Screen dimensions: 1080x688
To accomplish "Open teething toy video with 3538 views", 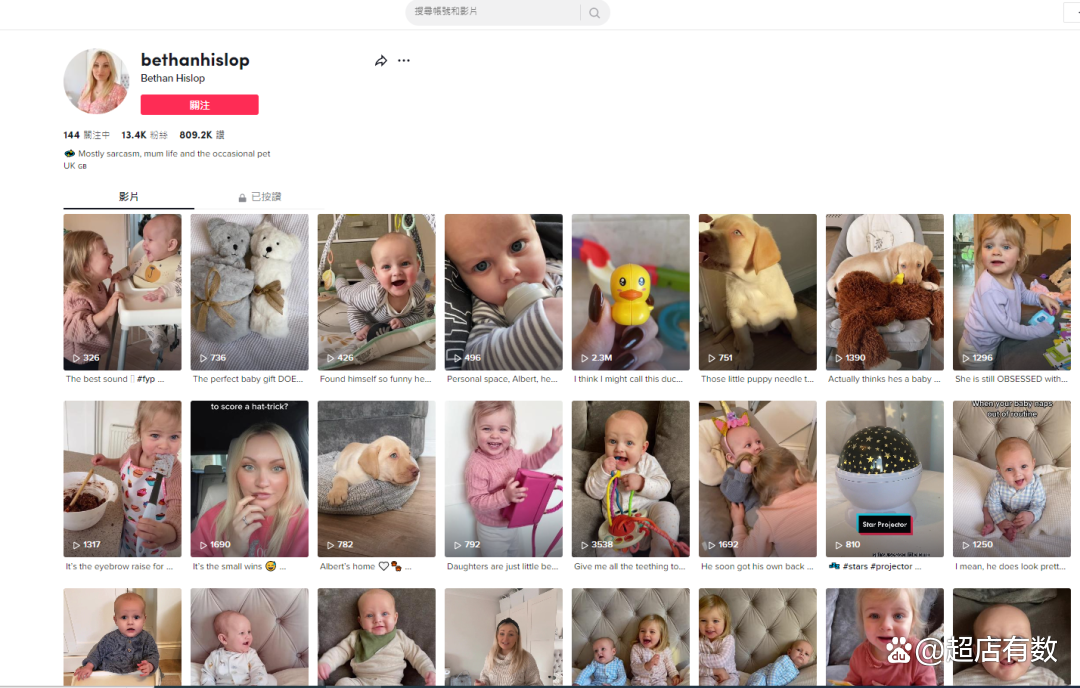I will [631, 479].
